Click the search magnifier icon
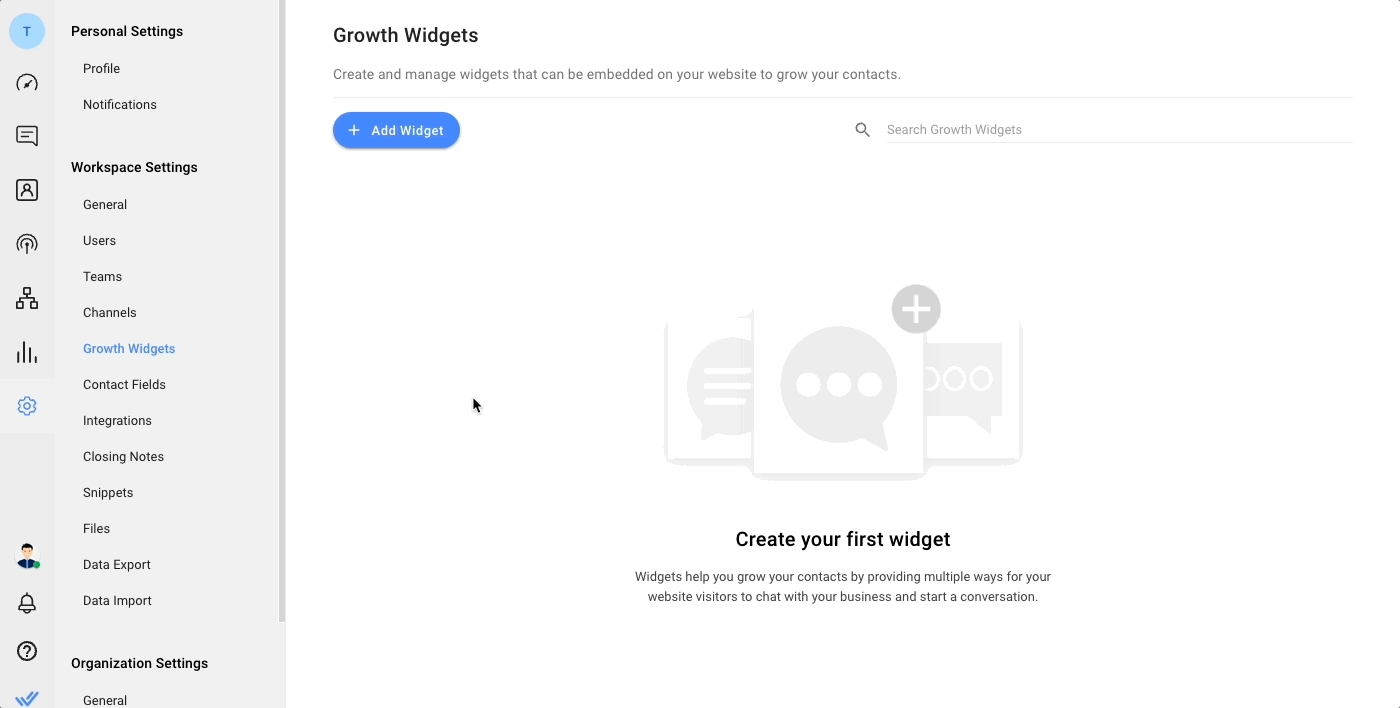1400x708 pixels. point(862,130)
